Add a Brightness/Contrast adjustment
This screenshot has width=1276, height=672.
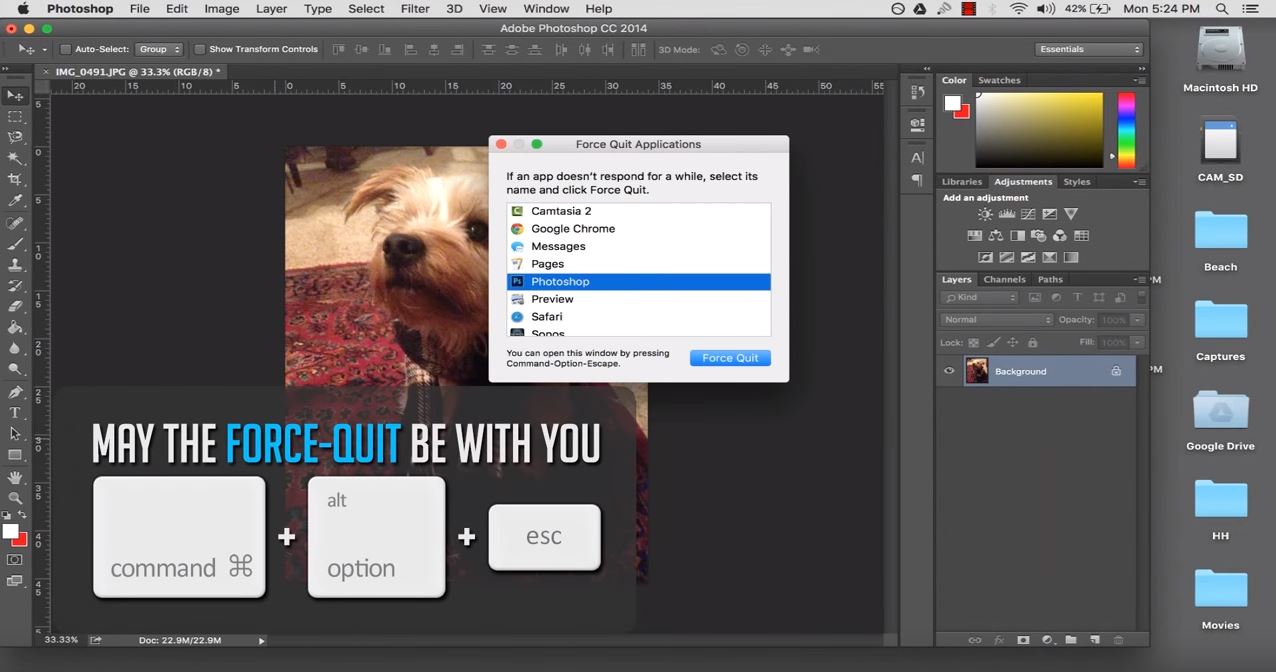click(986, 214)
